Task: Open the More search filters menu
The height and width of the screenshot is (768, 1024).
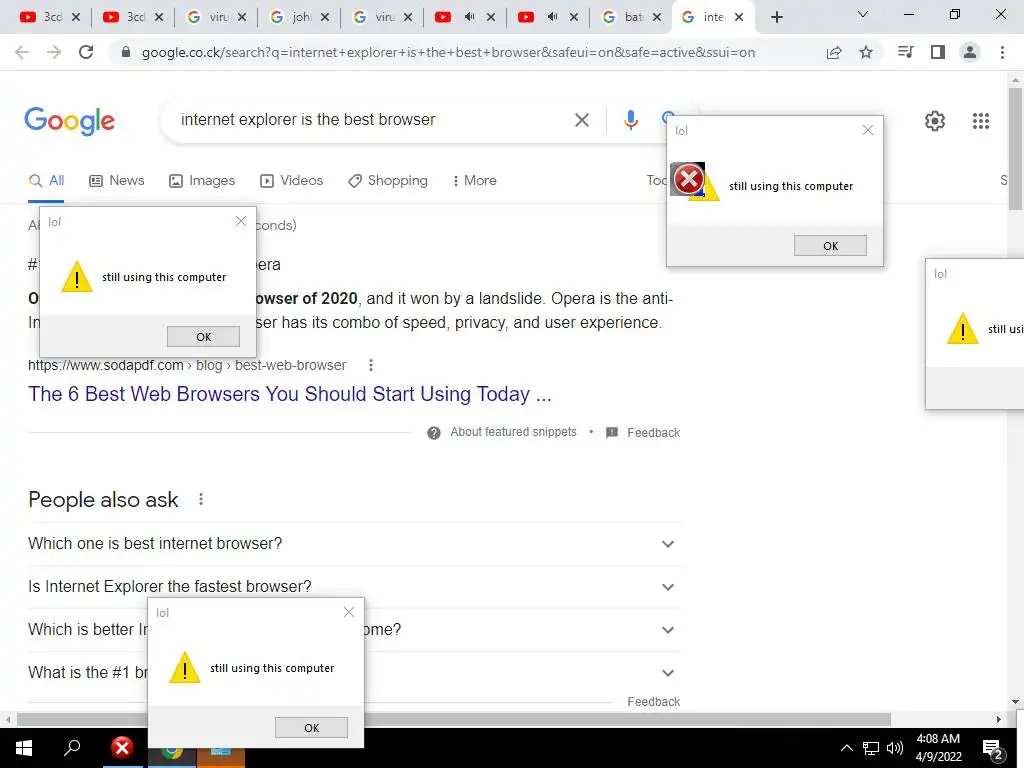Action: pos(475,181)
